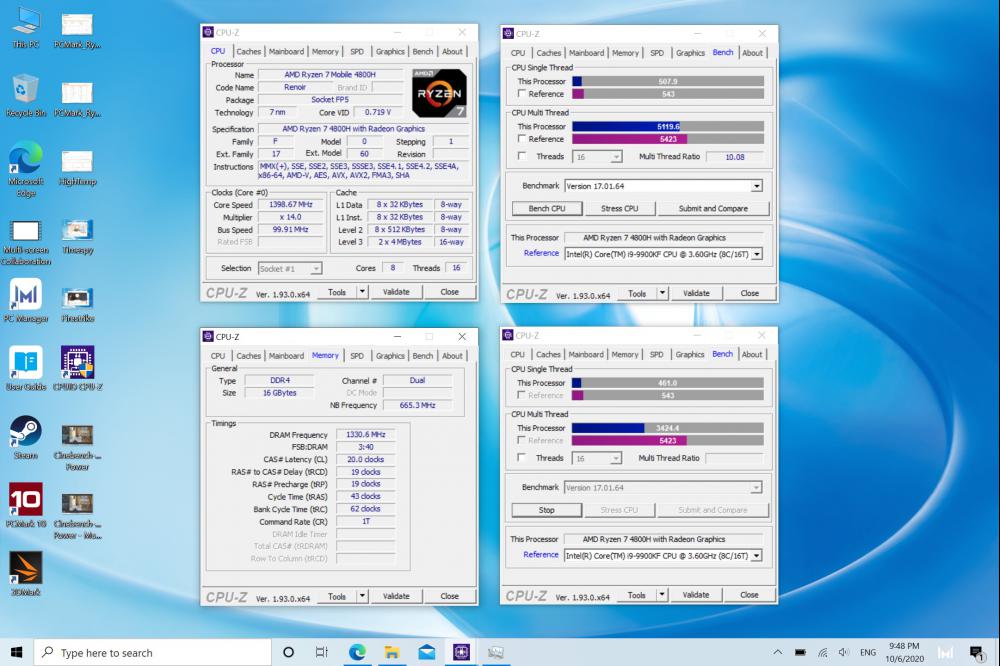Click the Ryzen 7 logo in CPU-Z

pos(439,93)
